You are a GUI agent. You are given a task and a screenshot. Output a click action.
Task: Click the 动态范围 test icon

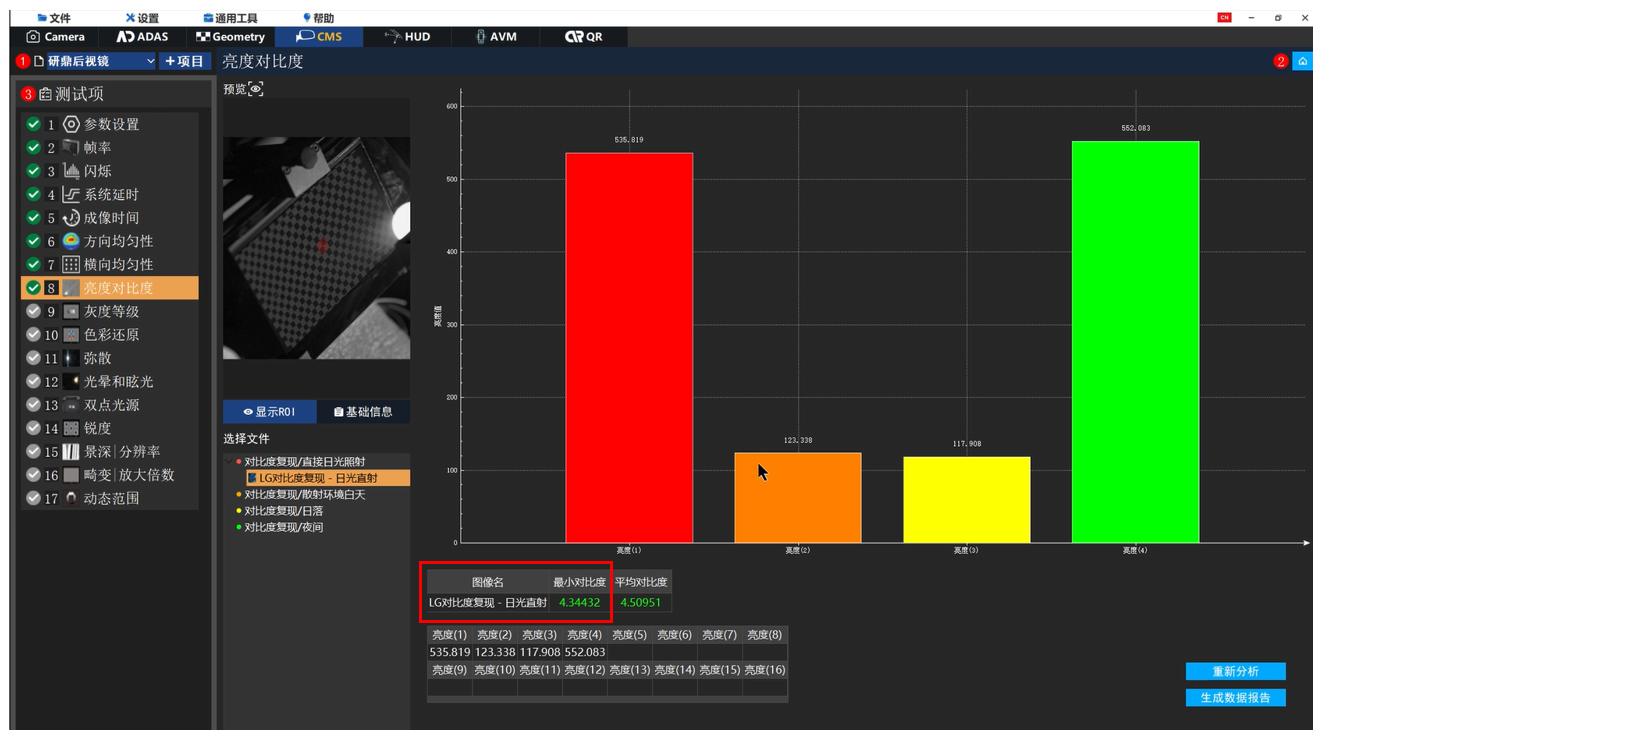coord(71,498)
